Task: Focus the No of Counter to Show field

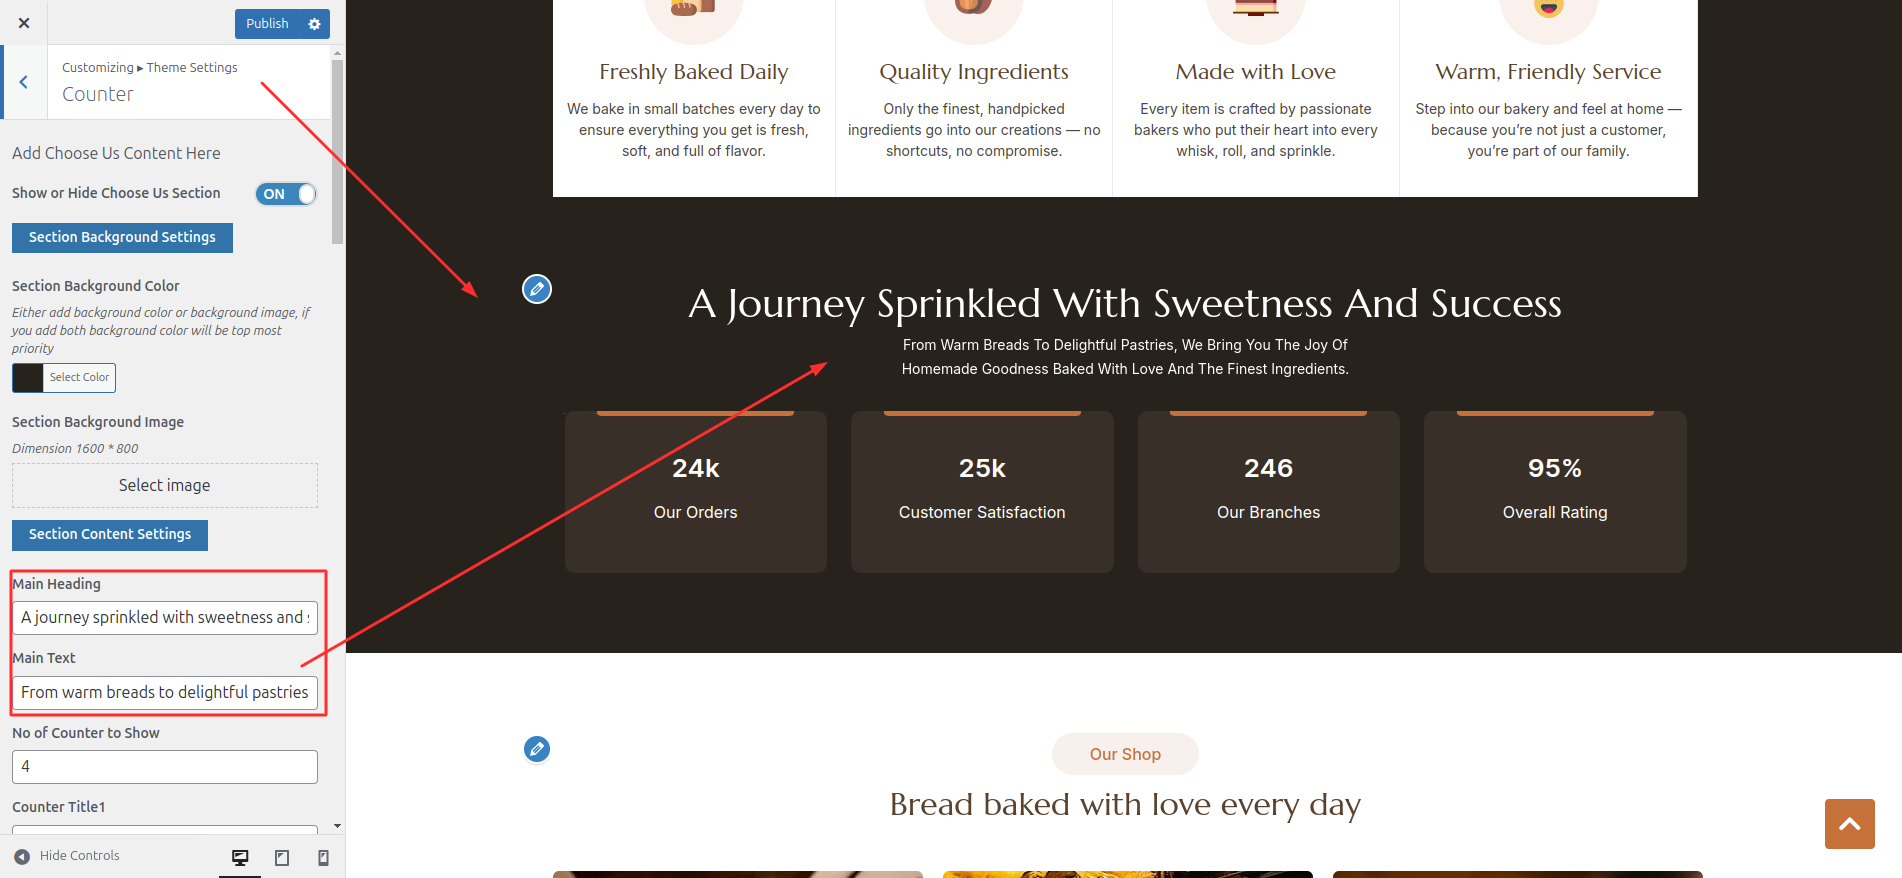Action: pos(165,766)
